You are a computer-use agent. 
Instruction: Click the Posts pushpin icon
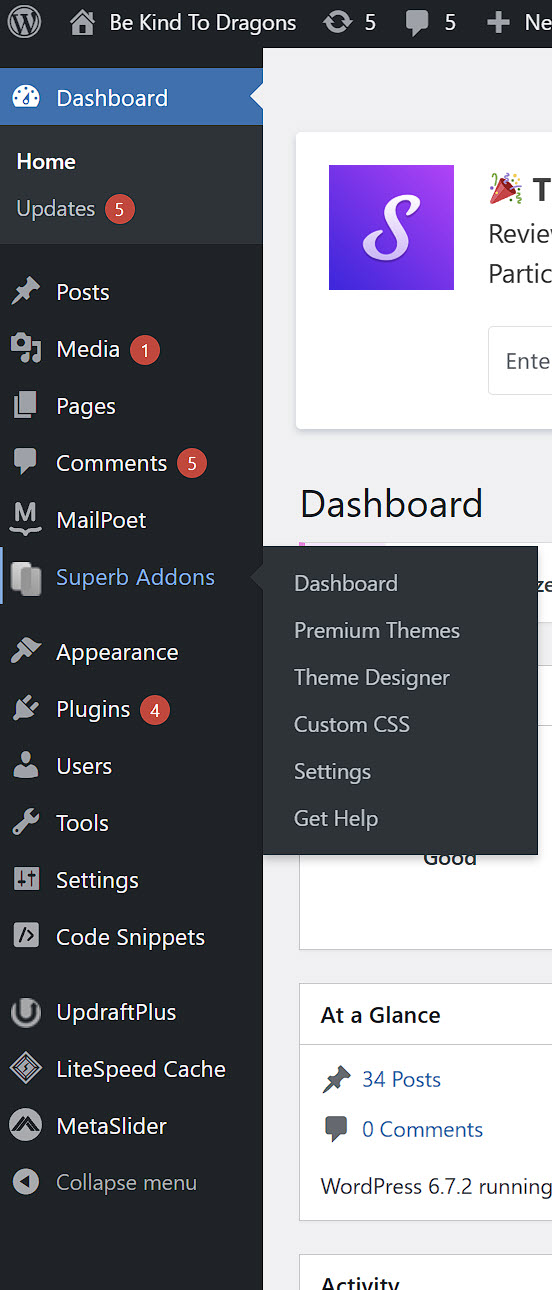[x=25, y=292]
